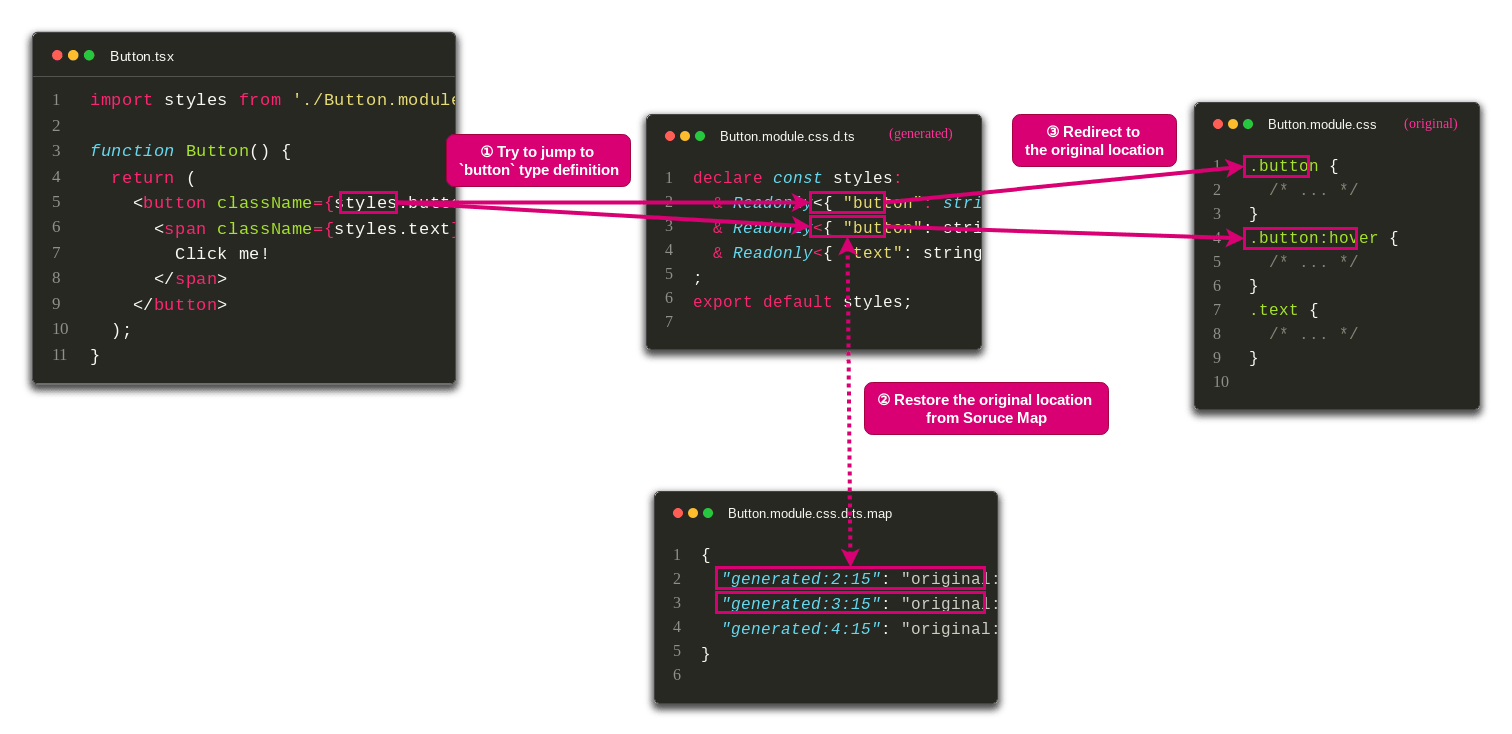Click the "generated:2:15" key in the map file

click(801, 579)
